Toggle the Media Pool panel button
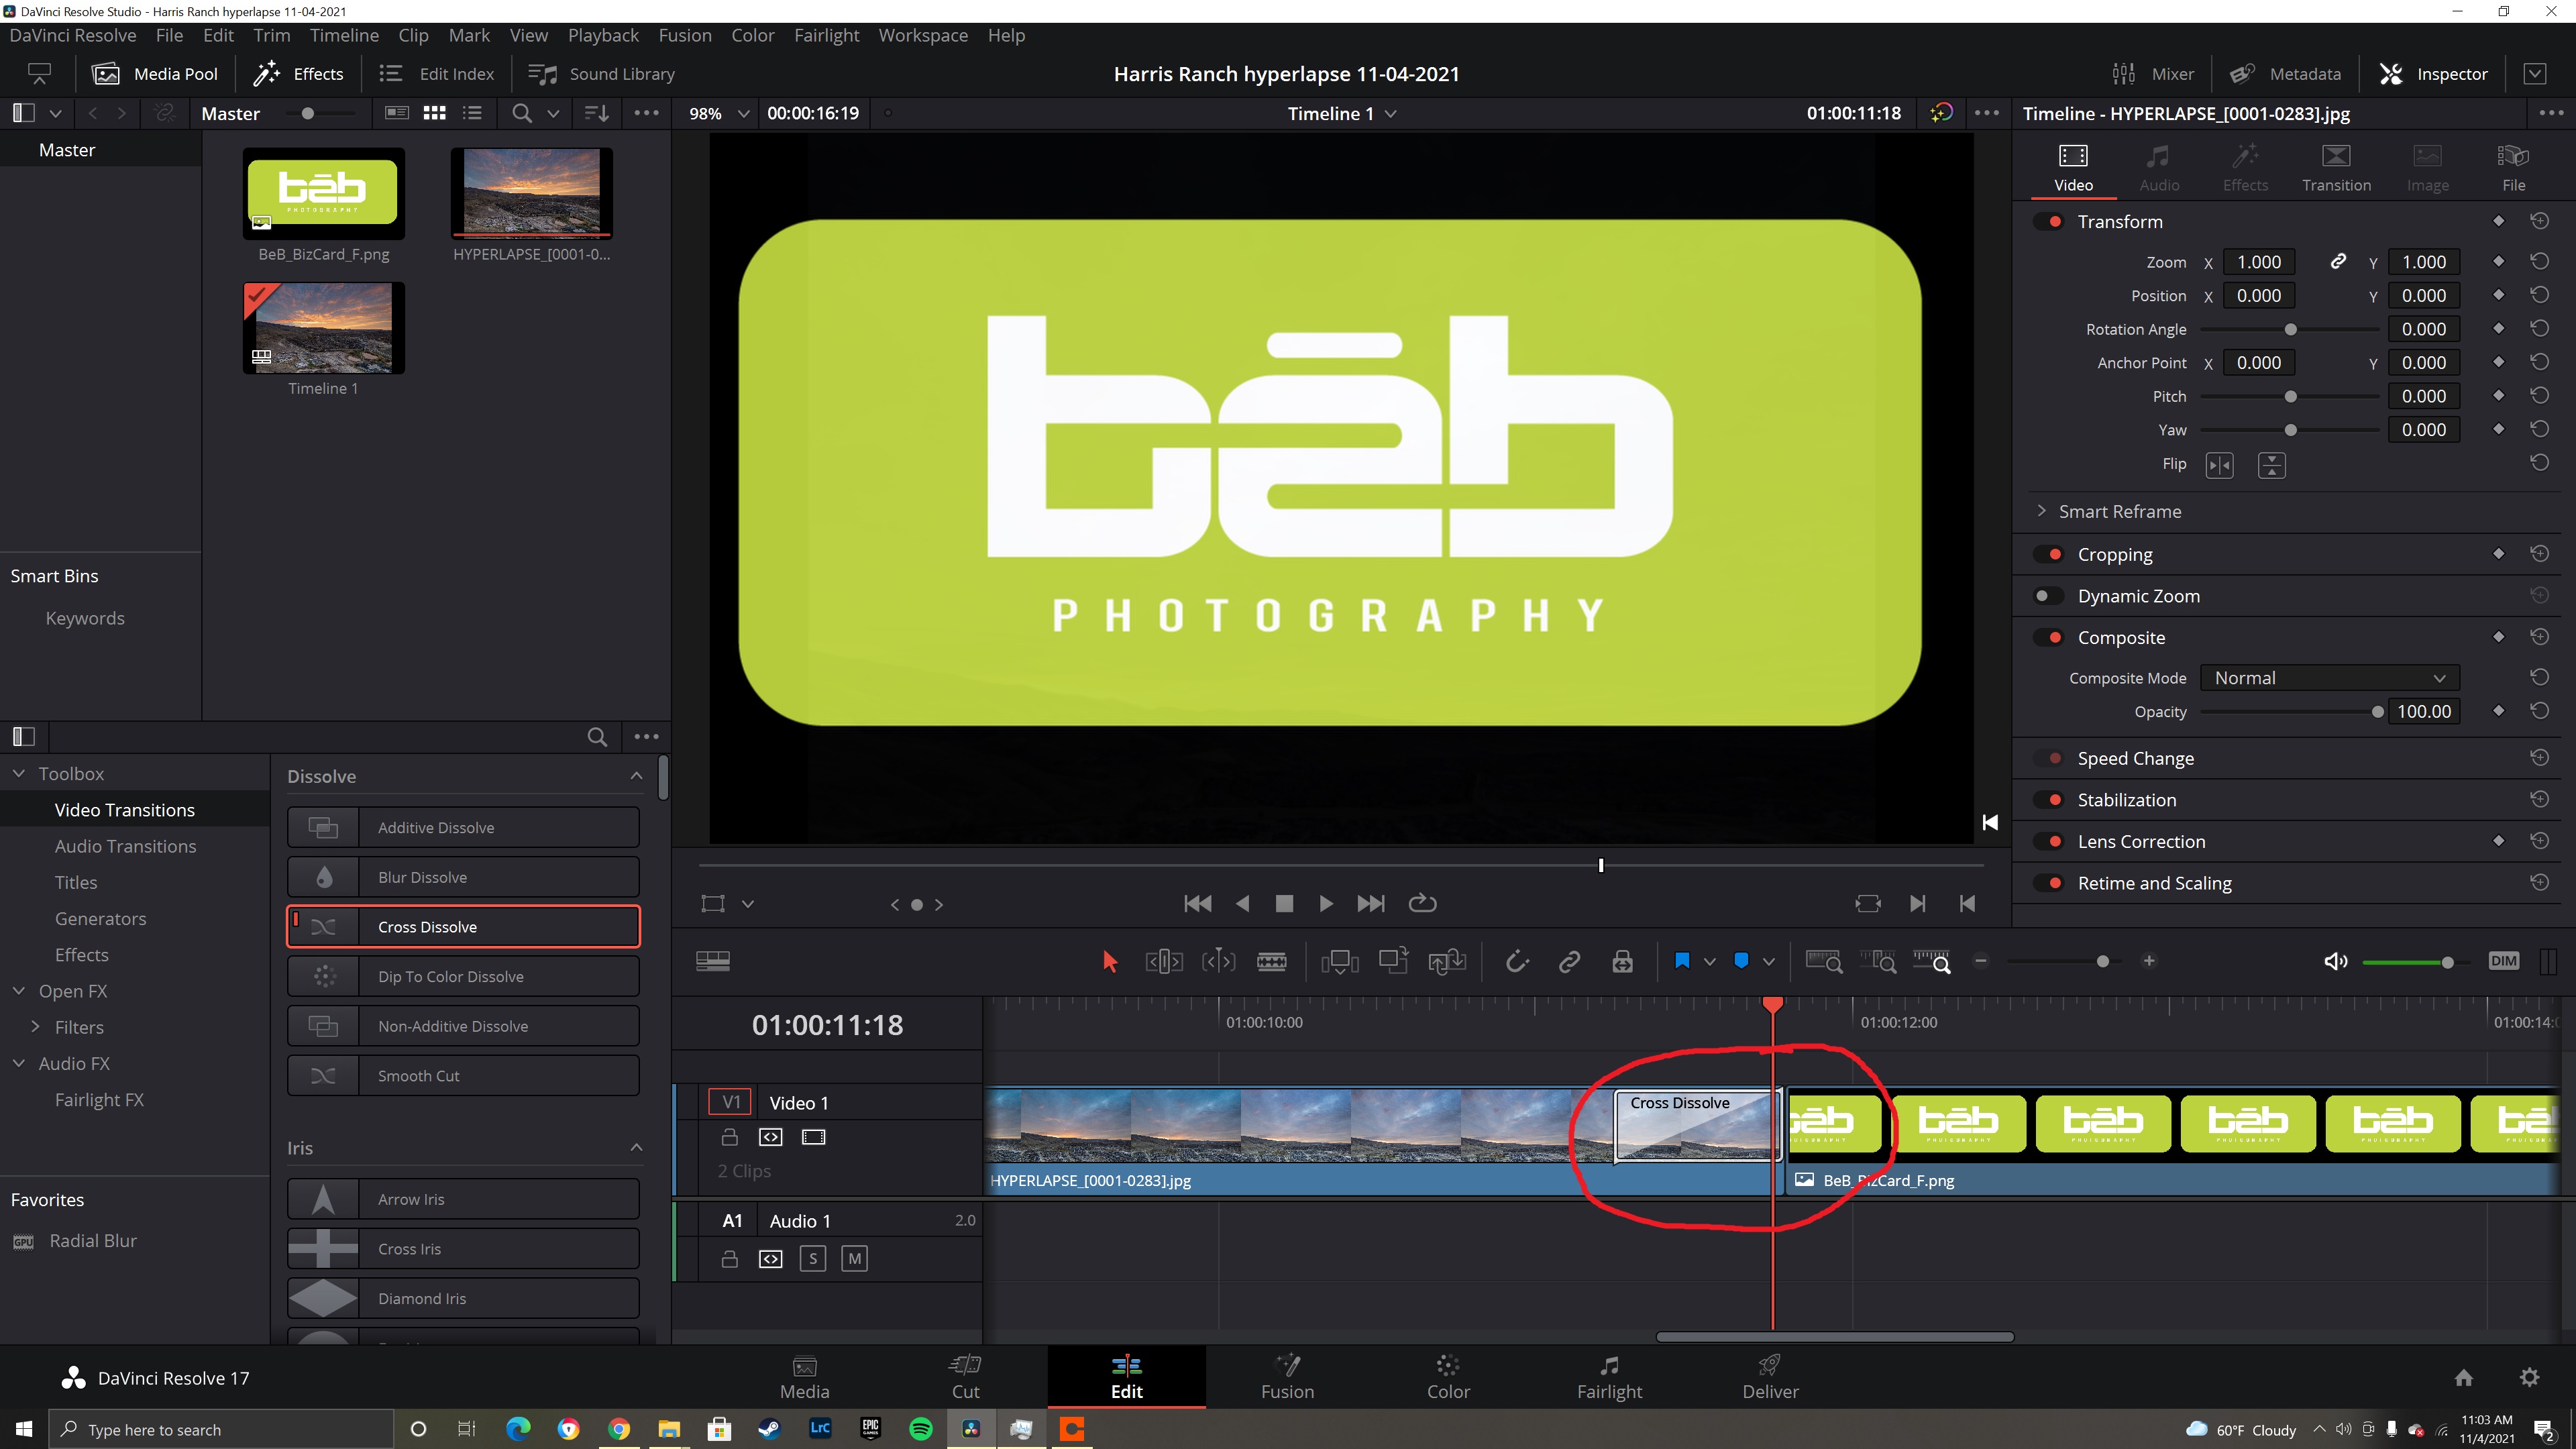 click(154, 74)
